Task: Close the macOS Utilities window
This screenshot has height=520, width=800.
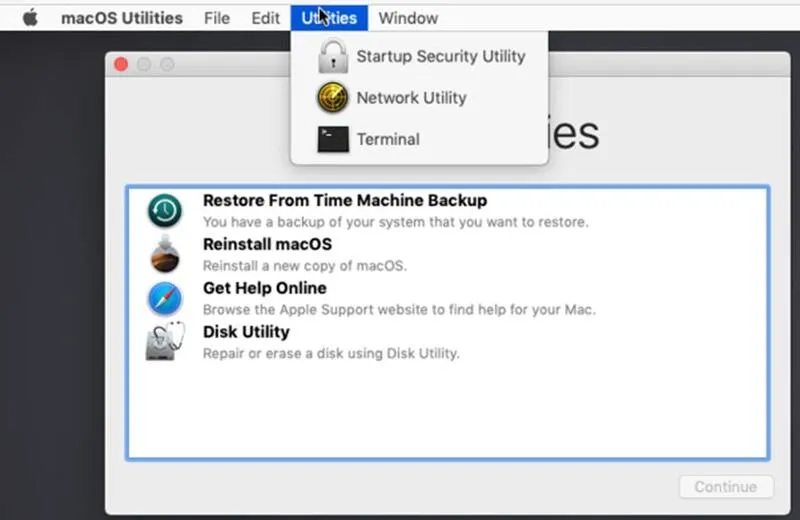Action: click(x=121, y=64)
